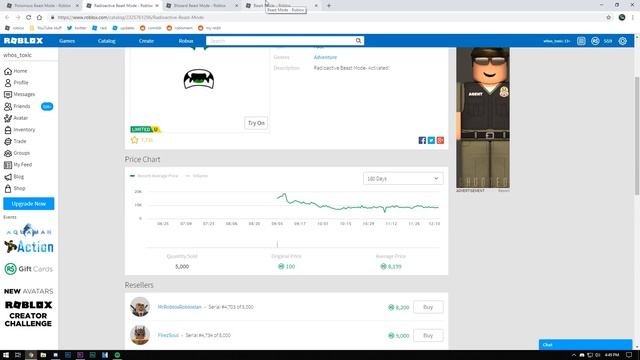The height and width of the screenshot is (360, 640).
Task: Open Blog in the sidebar
Action: 14,177
